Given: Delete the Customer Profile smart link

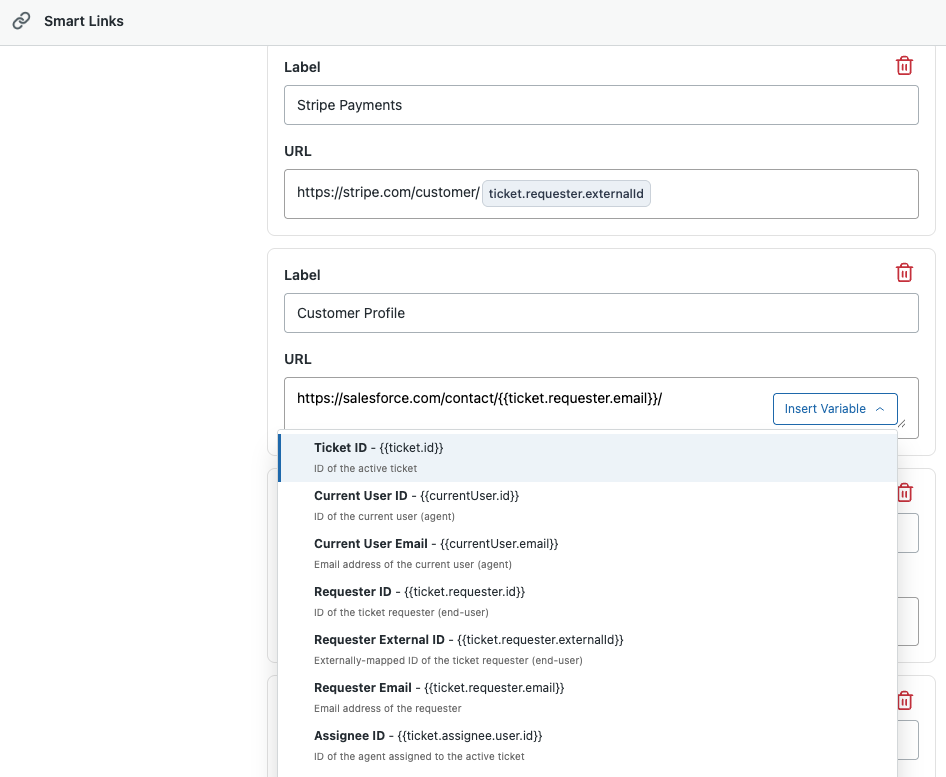Looking at the screenshot, I should (904, 273).
